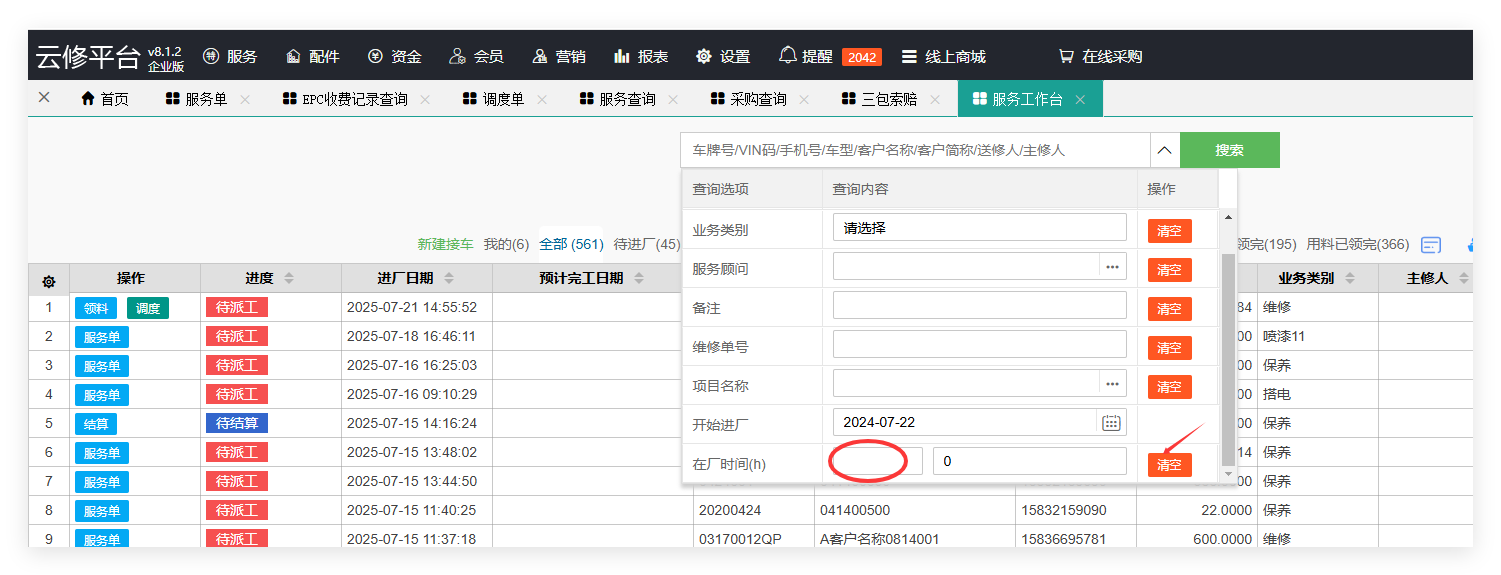Click the ellipsis button for 服务顾问
1501x575 pixels.
point(1111,267)
